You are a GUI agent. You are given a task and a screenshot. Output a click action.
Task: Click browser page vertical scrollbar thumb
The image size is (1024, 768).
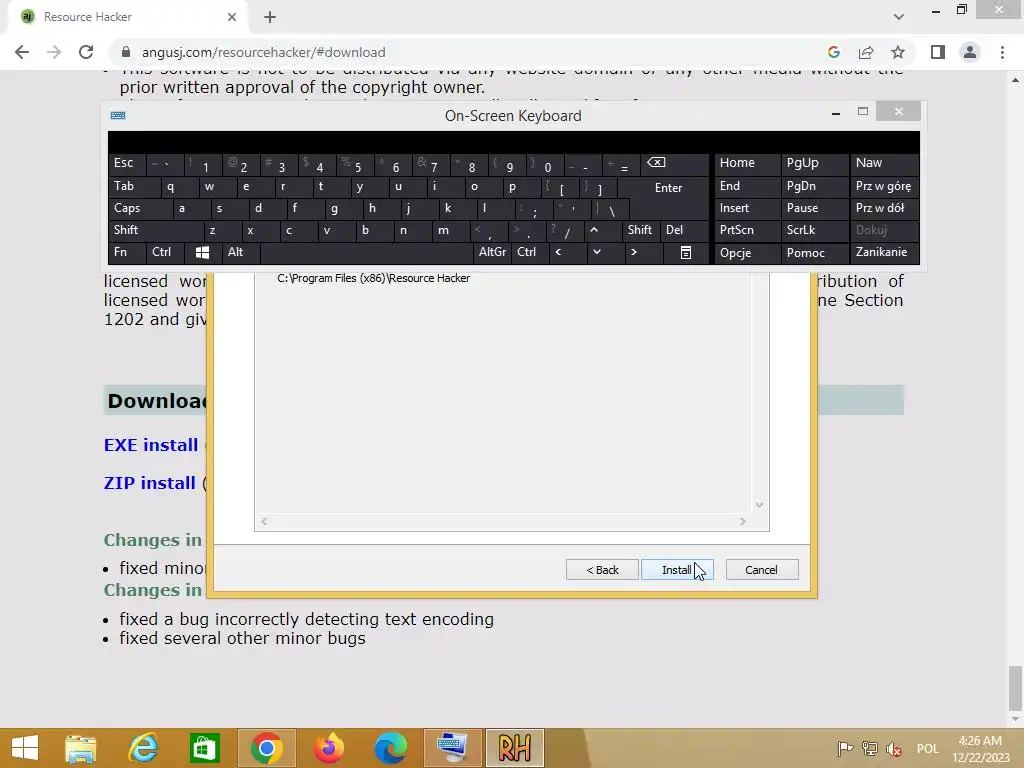coord(1015,686)
